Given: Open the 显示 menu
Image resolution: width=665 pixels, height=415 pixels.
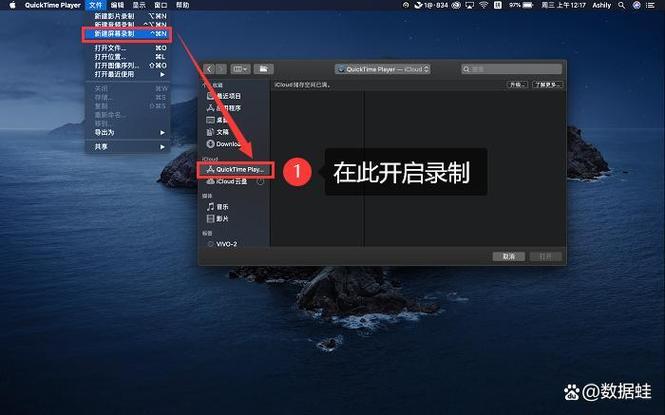Looking at the screenshot, I should (x=139, y=5).
